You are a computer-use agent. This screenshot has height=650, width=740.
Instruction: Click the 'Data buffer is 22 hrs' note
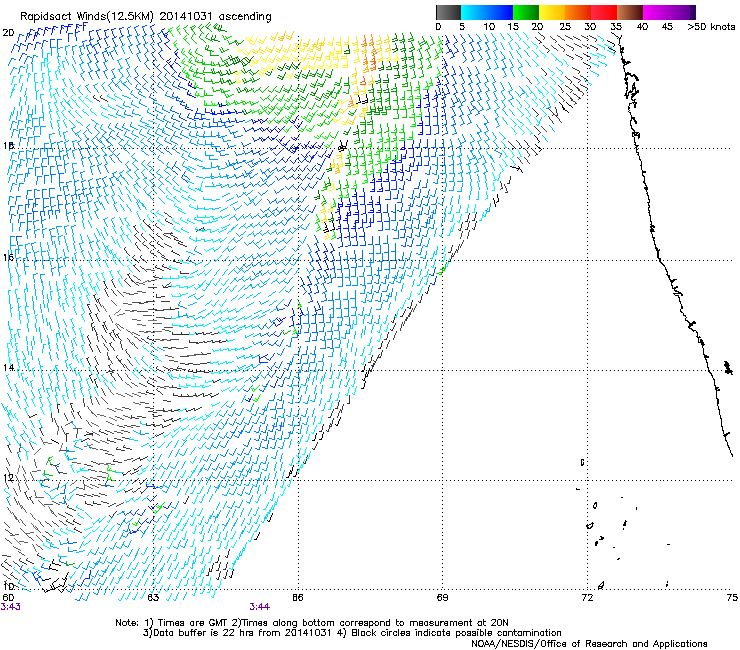(352, 633)
